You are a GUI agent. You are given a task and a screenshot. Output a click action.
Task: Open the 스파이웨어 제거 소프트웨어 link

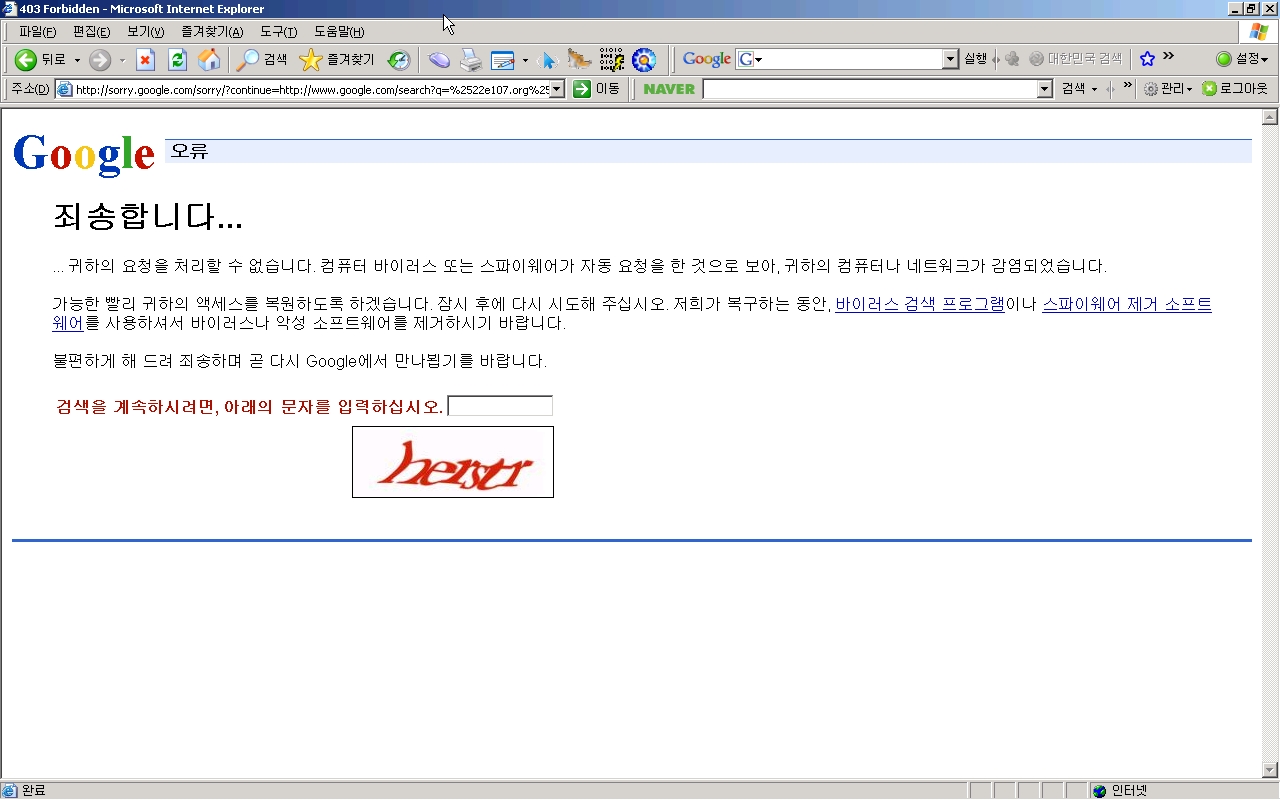pos(1127,304)
